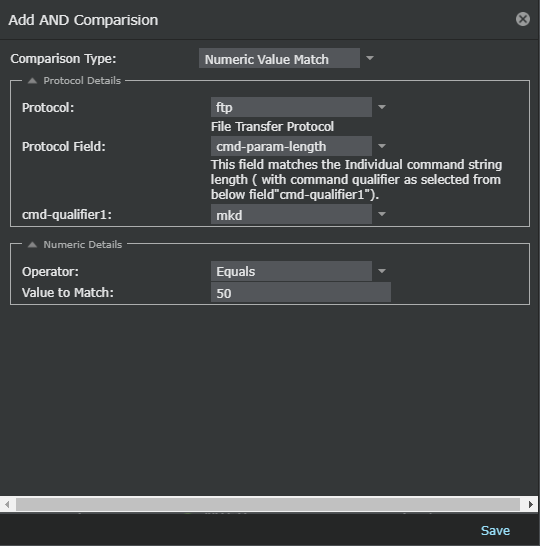Collapse the Protocol Details section

tap(32, 81)
